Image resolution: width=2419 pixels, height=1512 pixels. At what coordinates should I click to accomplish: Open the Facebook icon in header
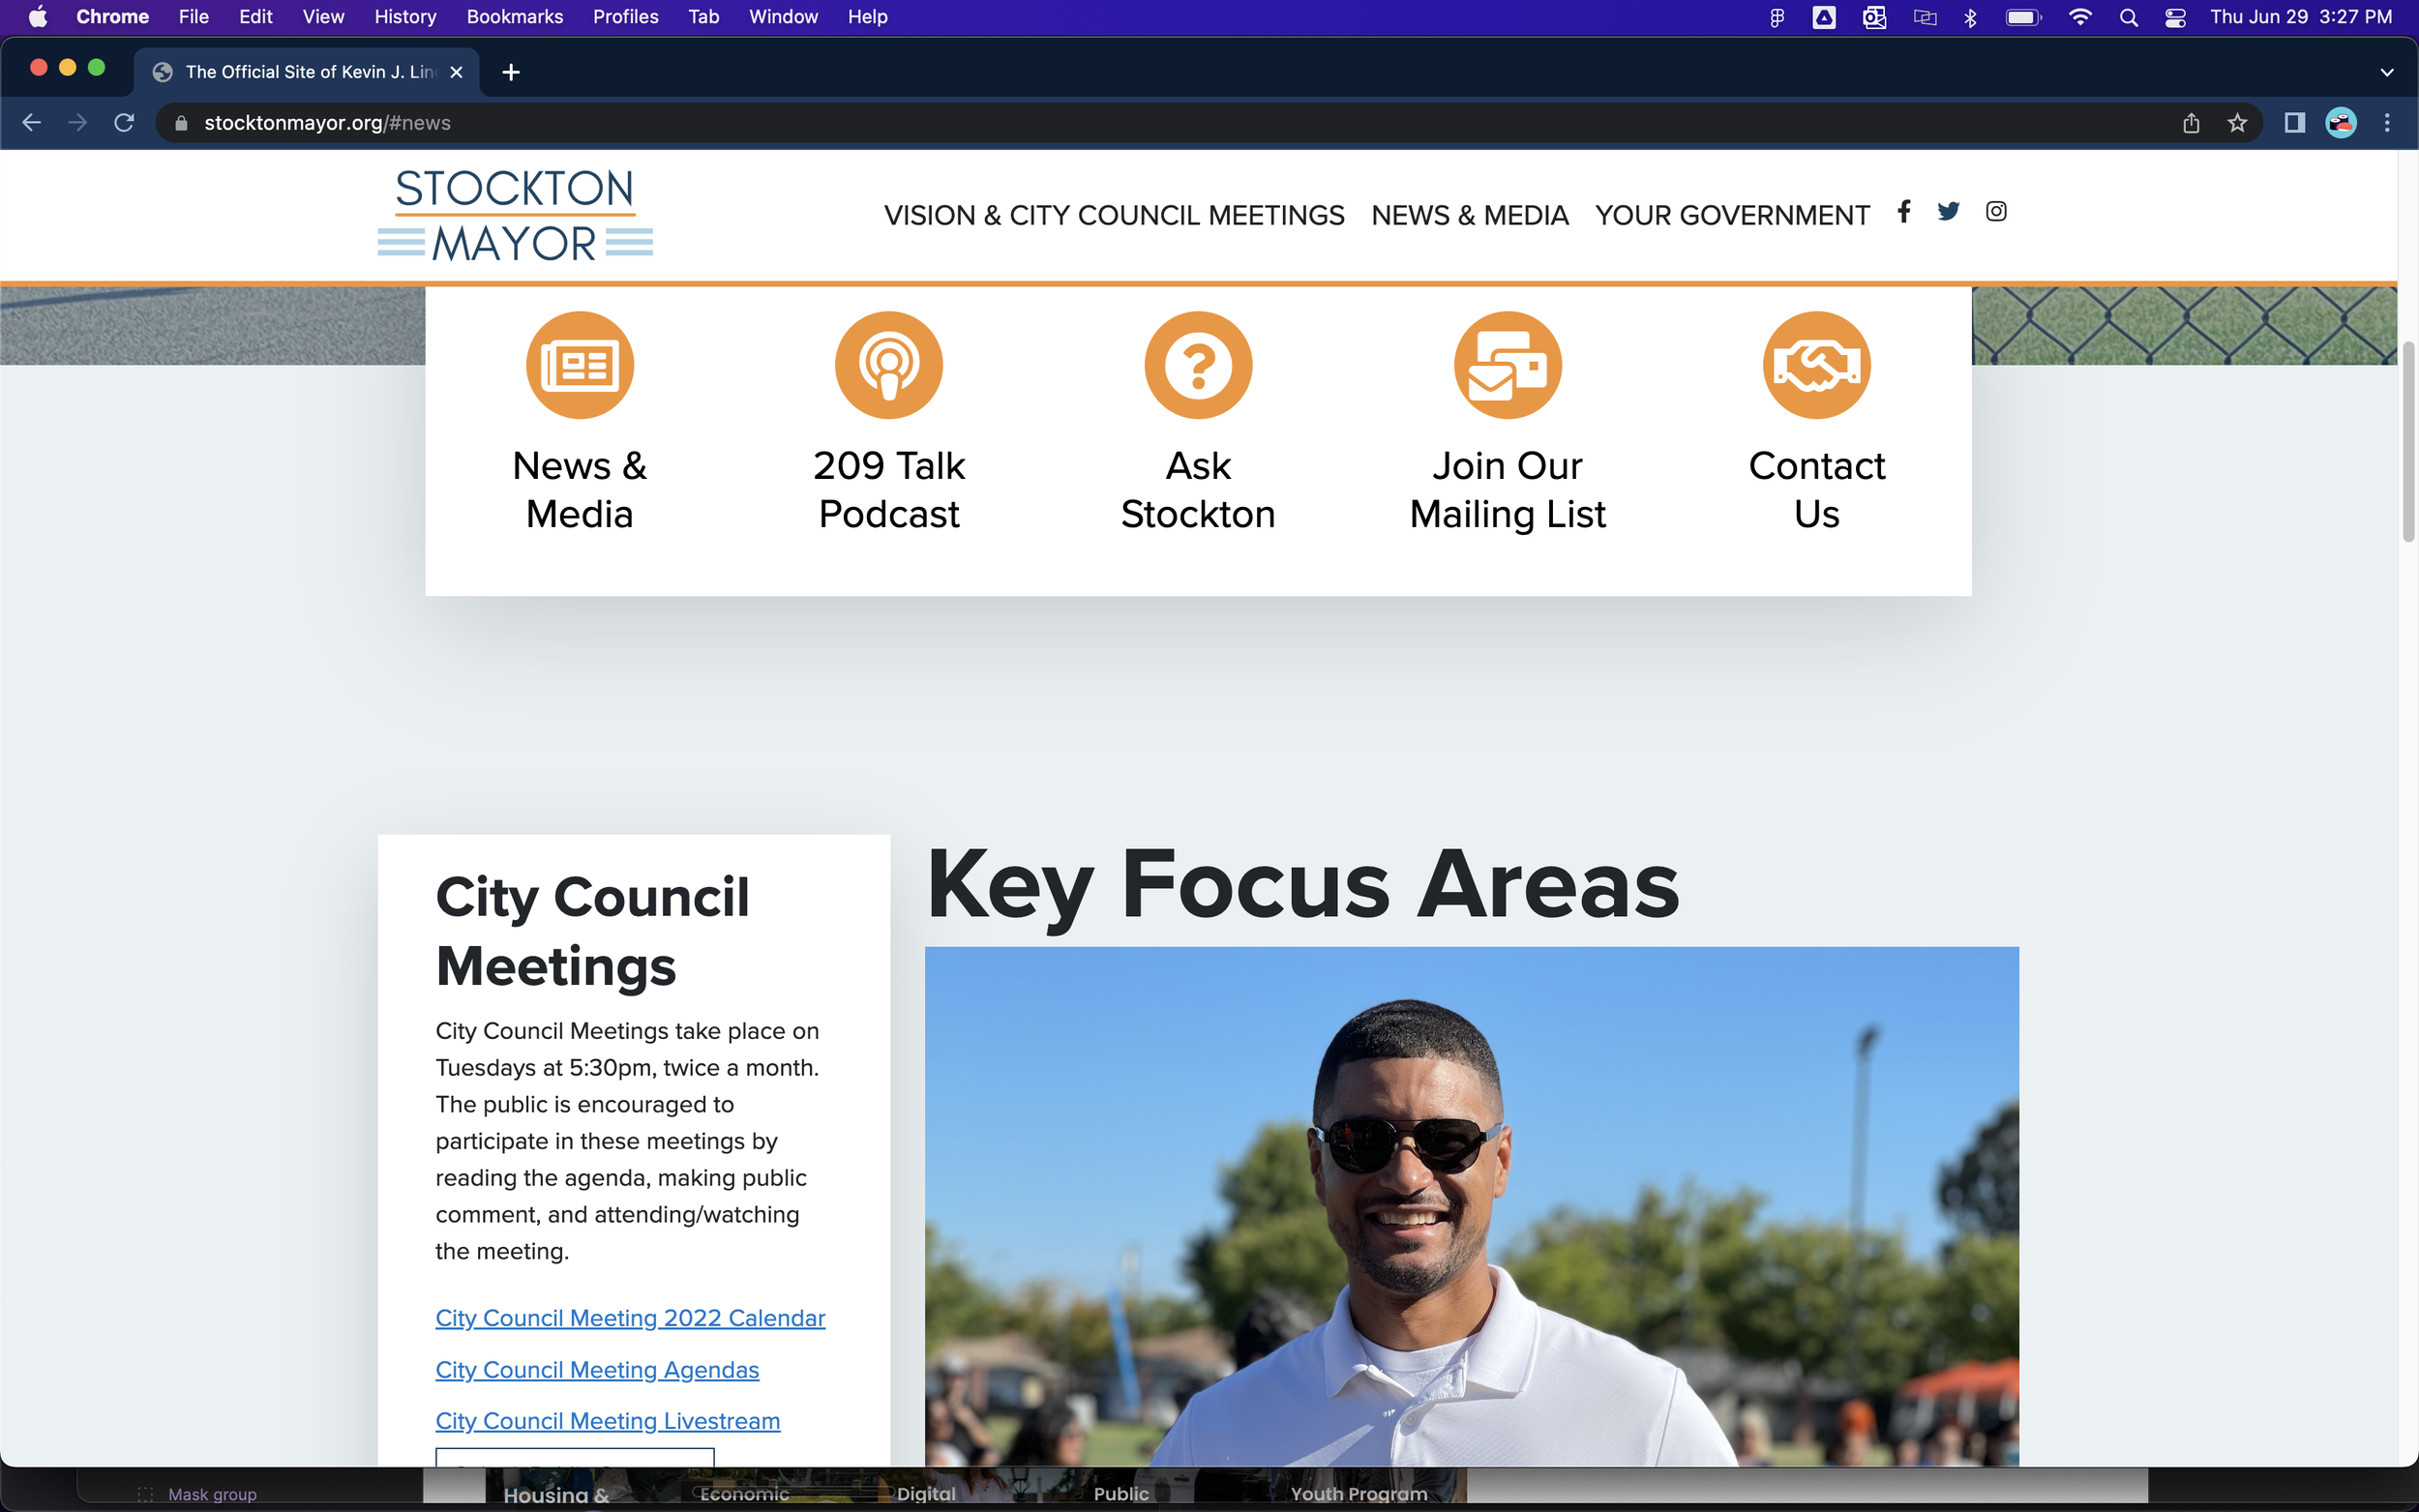point(1904,211)
